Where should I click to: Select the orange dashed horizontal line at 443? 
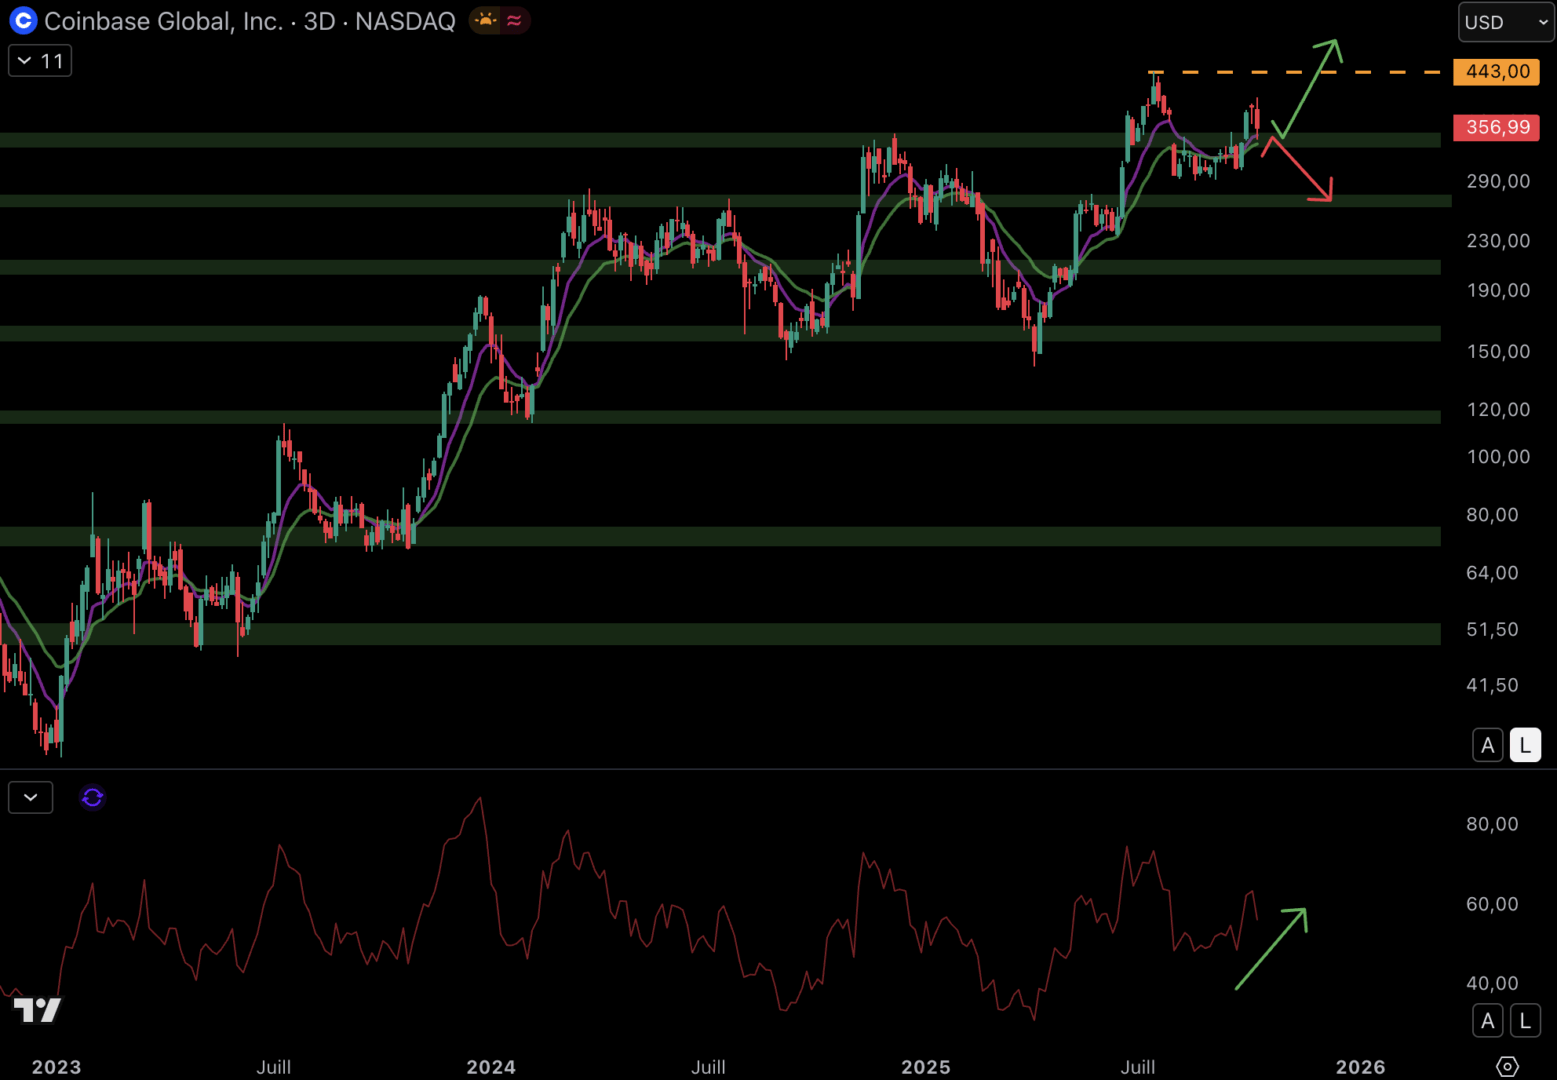pos(1300,72)
